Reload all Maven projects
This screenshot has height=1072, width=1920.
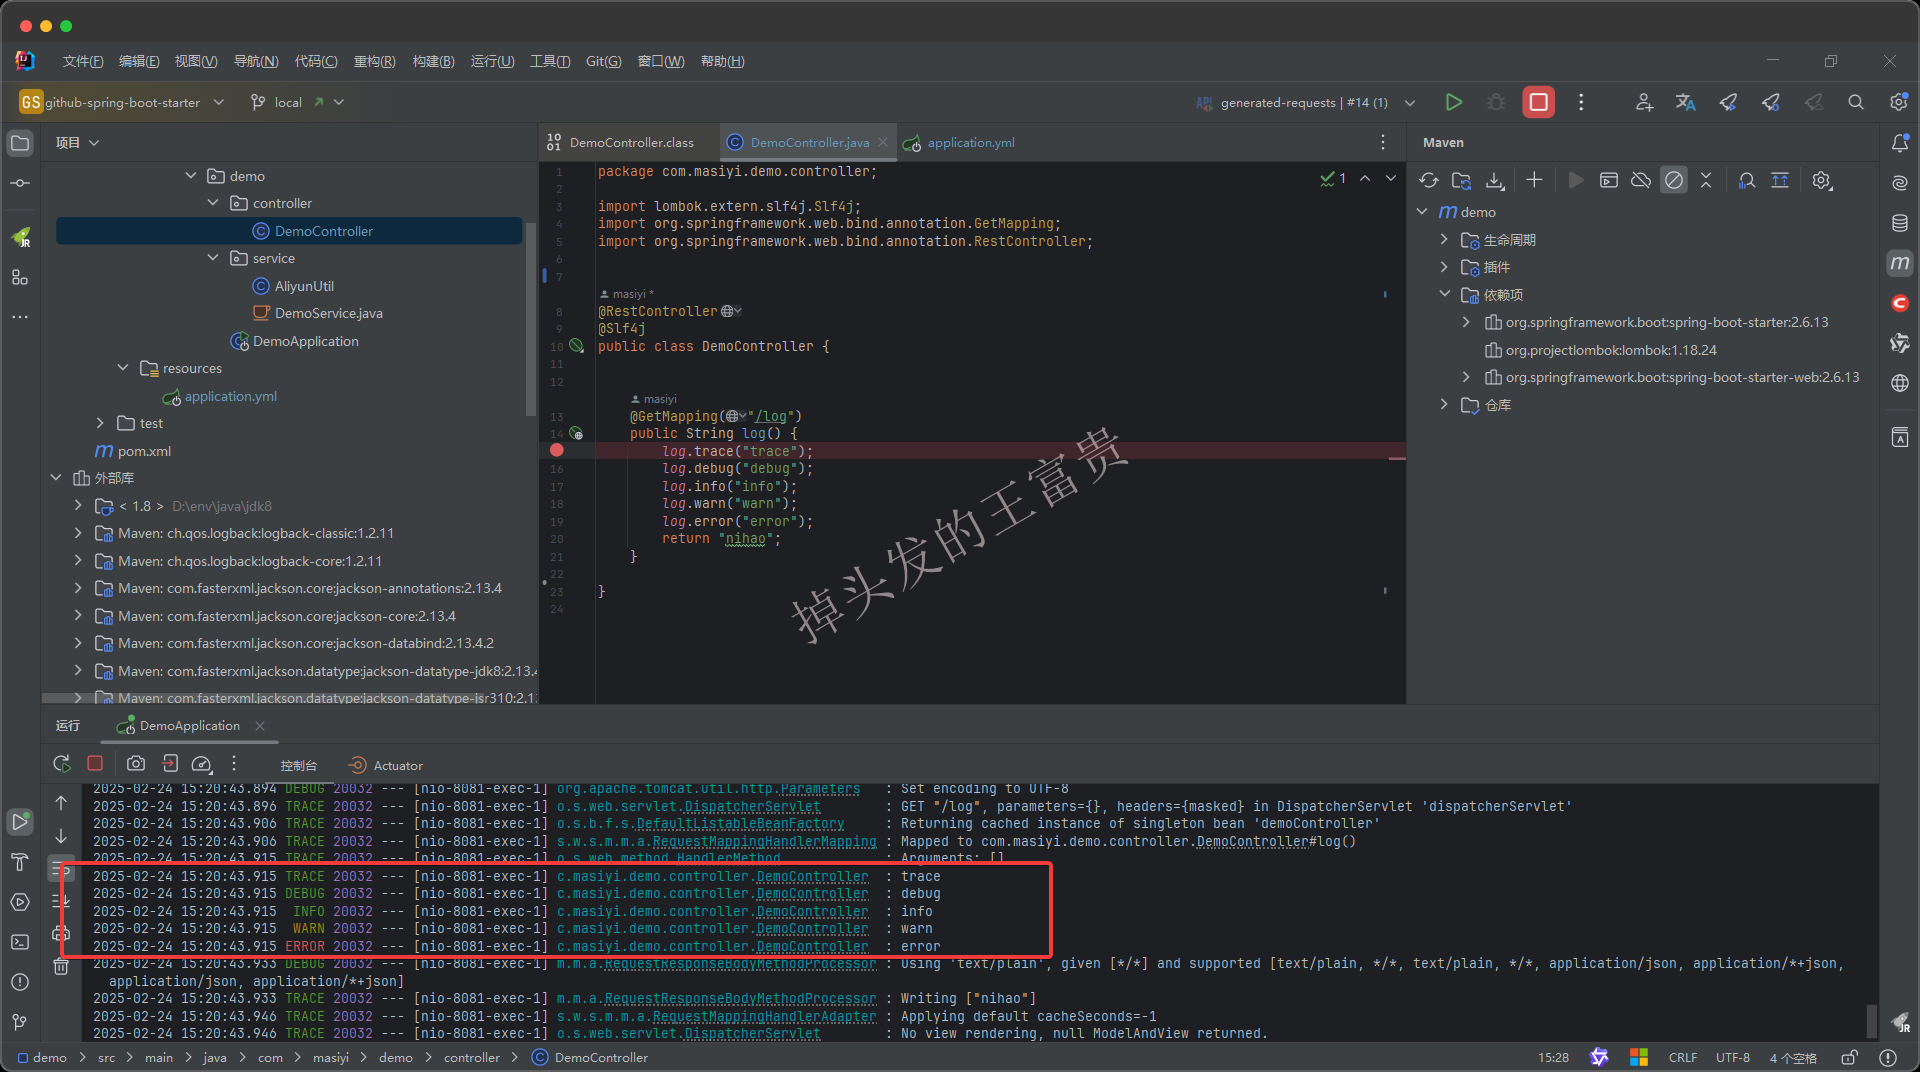(1429, 180)
